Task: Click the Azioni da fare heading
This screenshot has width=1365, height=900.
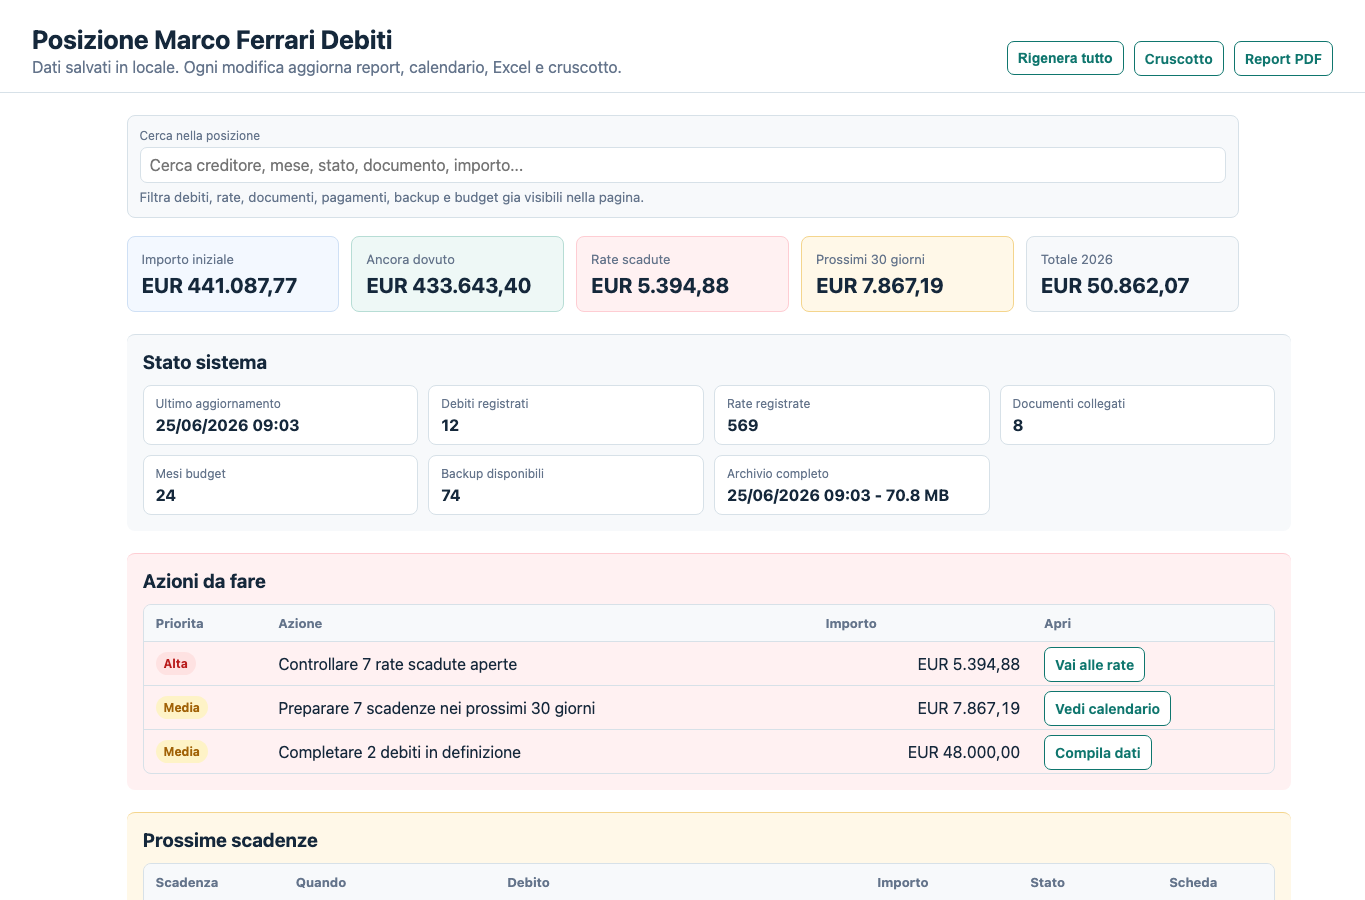Action: (204, 581)
